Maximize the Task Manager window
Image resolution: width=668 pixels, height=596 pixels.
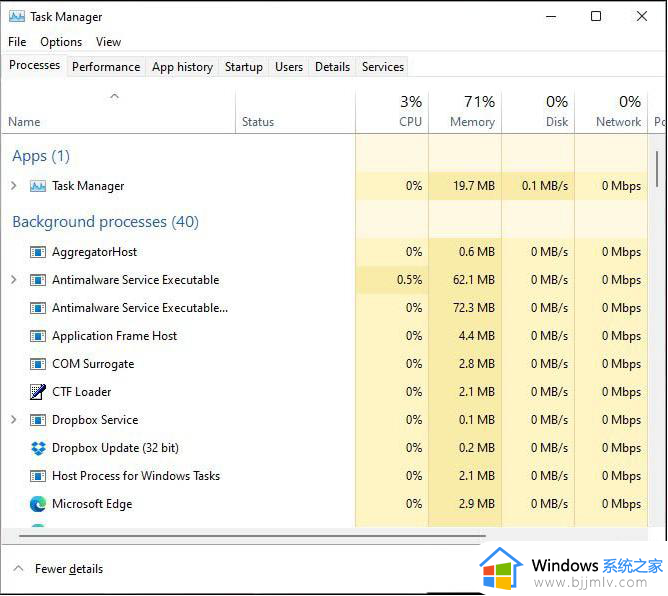tap(596, 16)
